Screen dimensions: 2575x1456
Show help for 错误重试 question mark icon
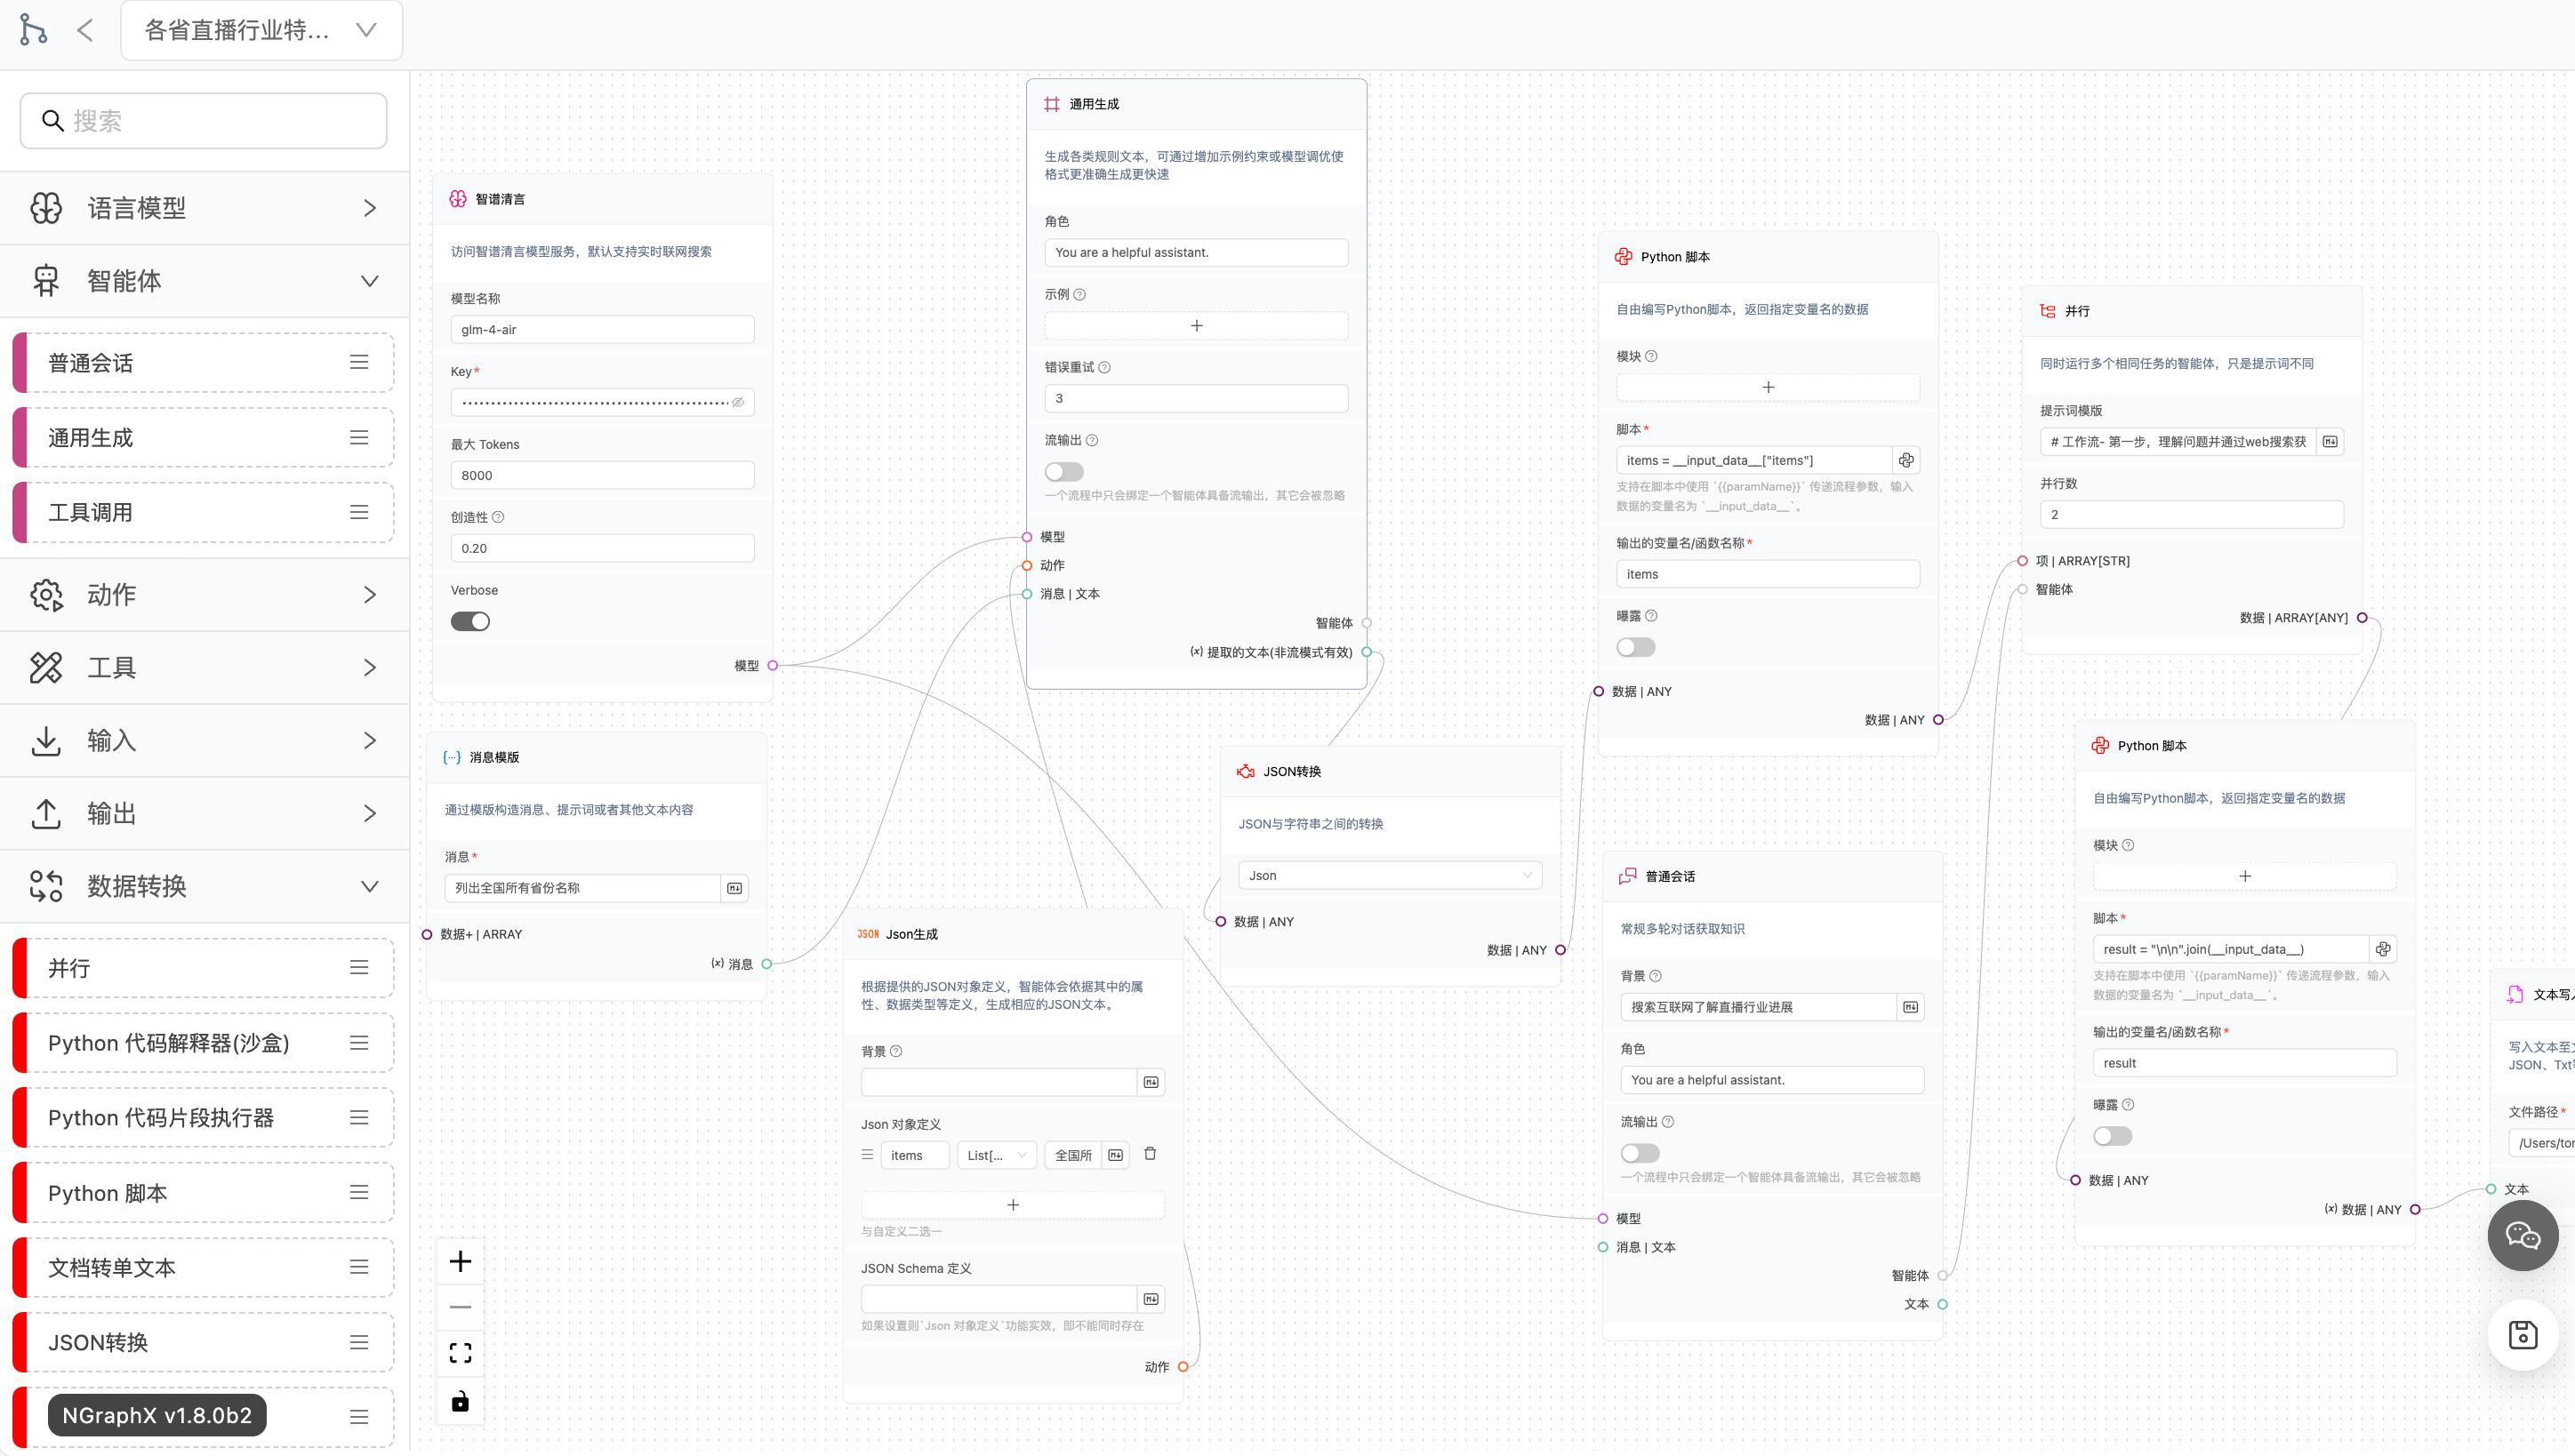click(1104, 367)
